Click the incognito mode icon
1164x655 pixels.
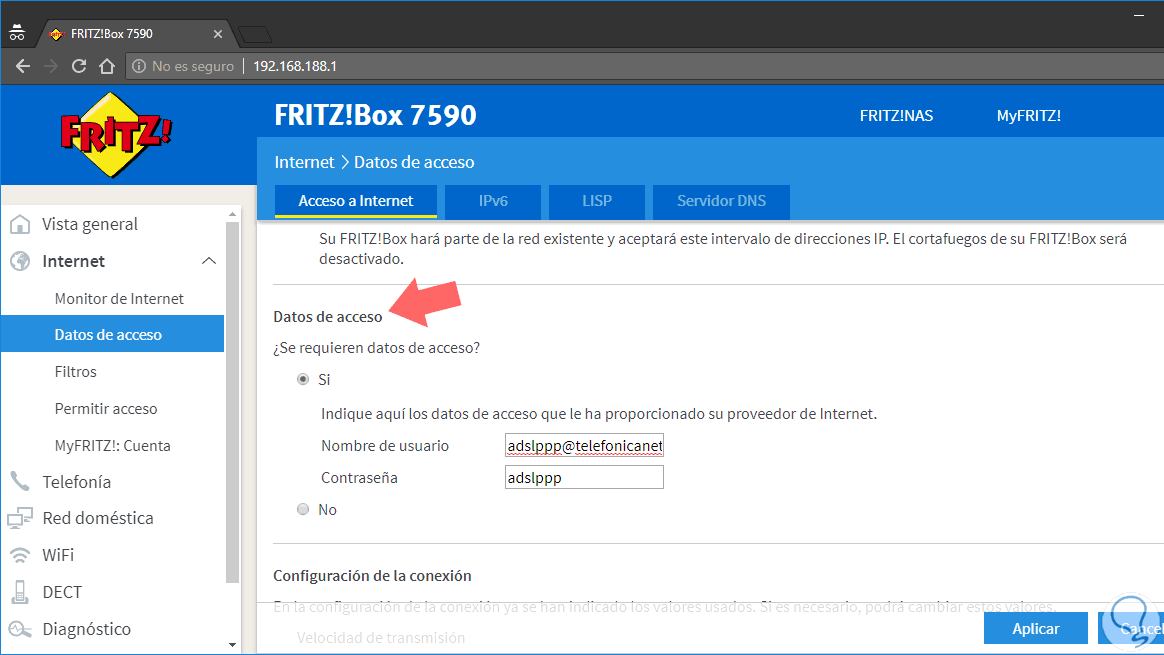tap(17, 33)
